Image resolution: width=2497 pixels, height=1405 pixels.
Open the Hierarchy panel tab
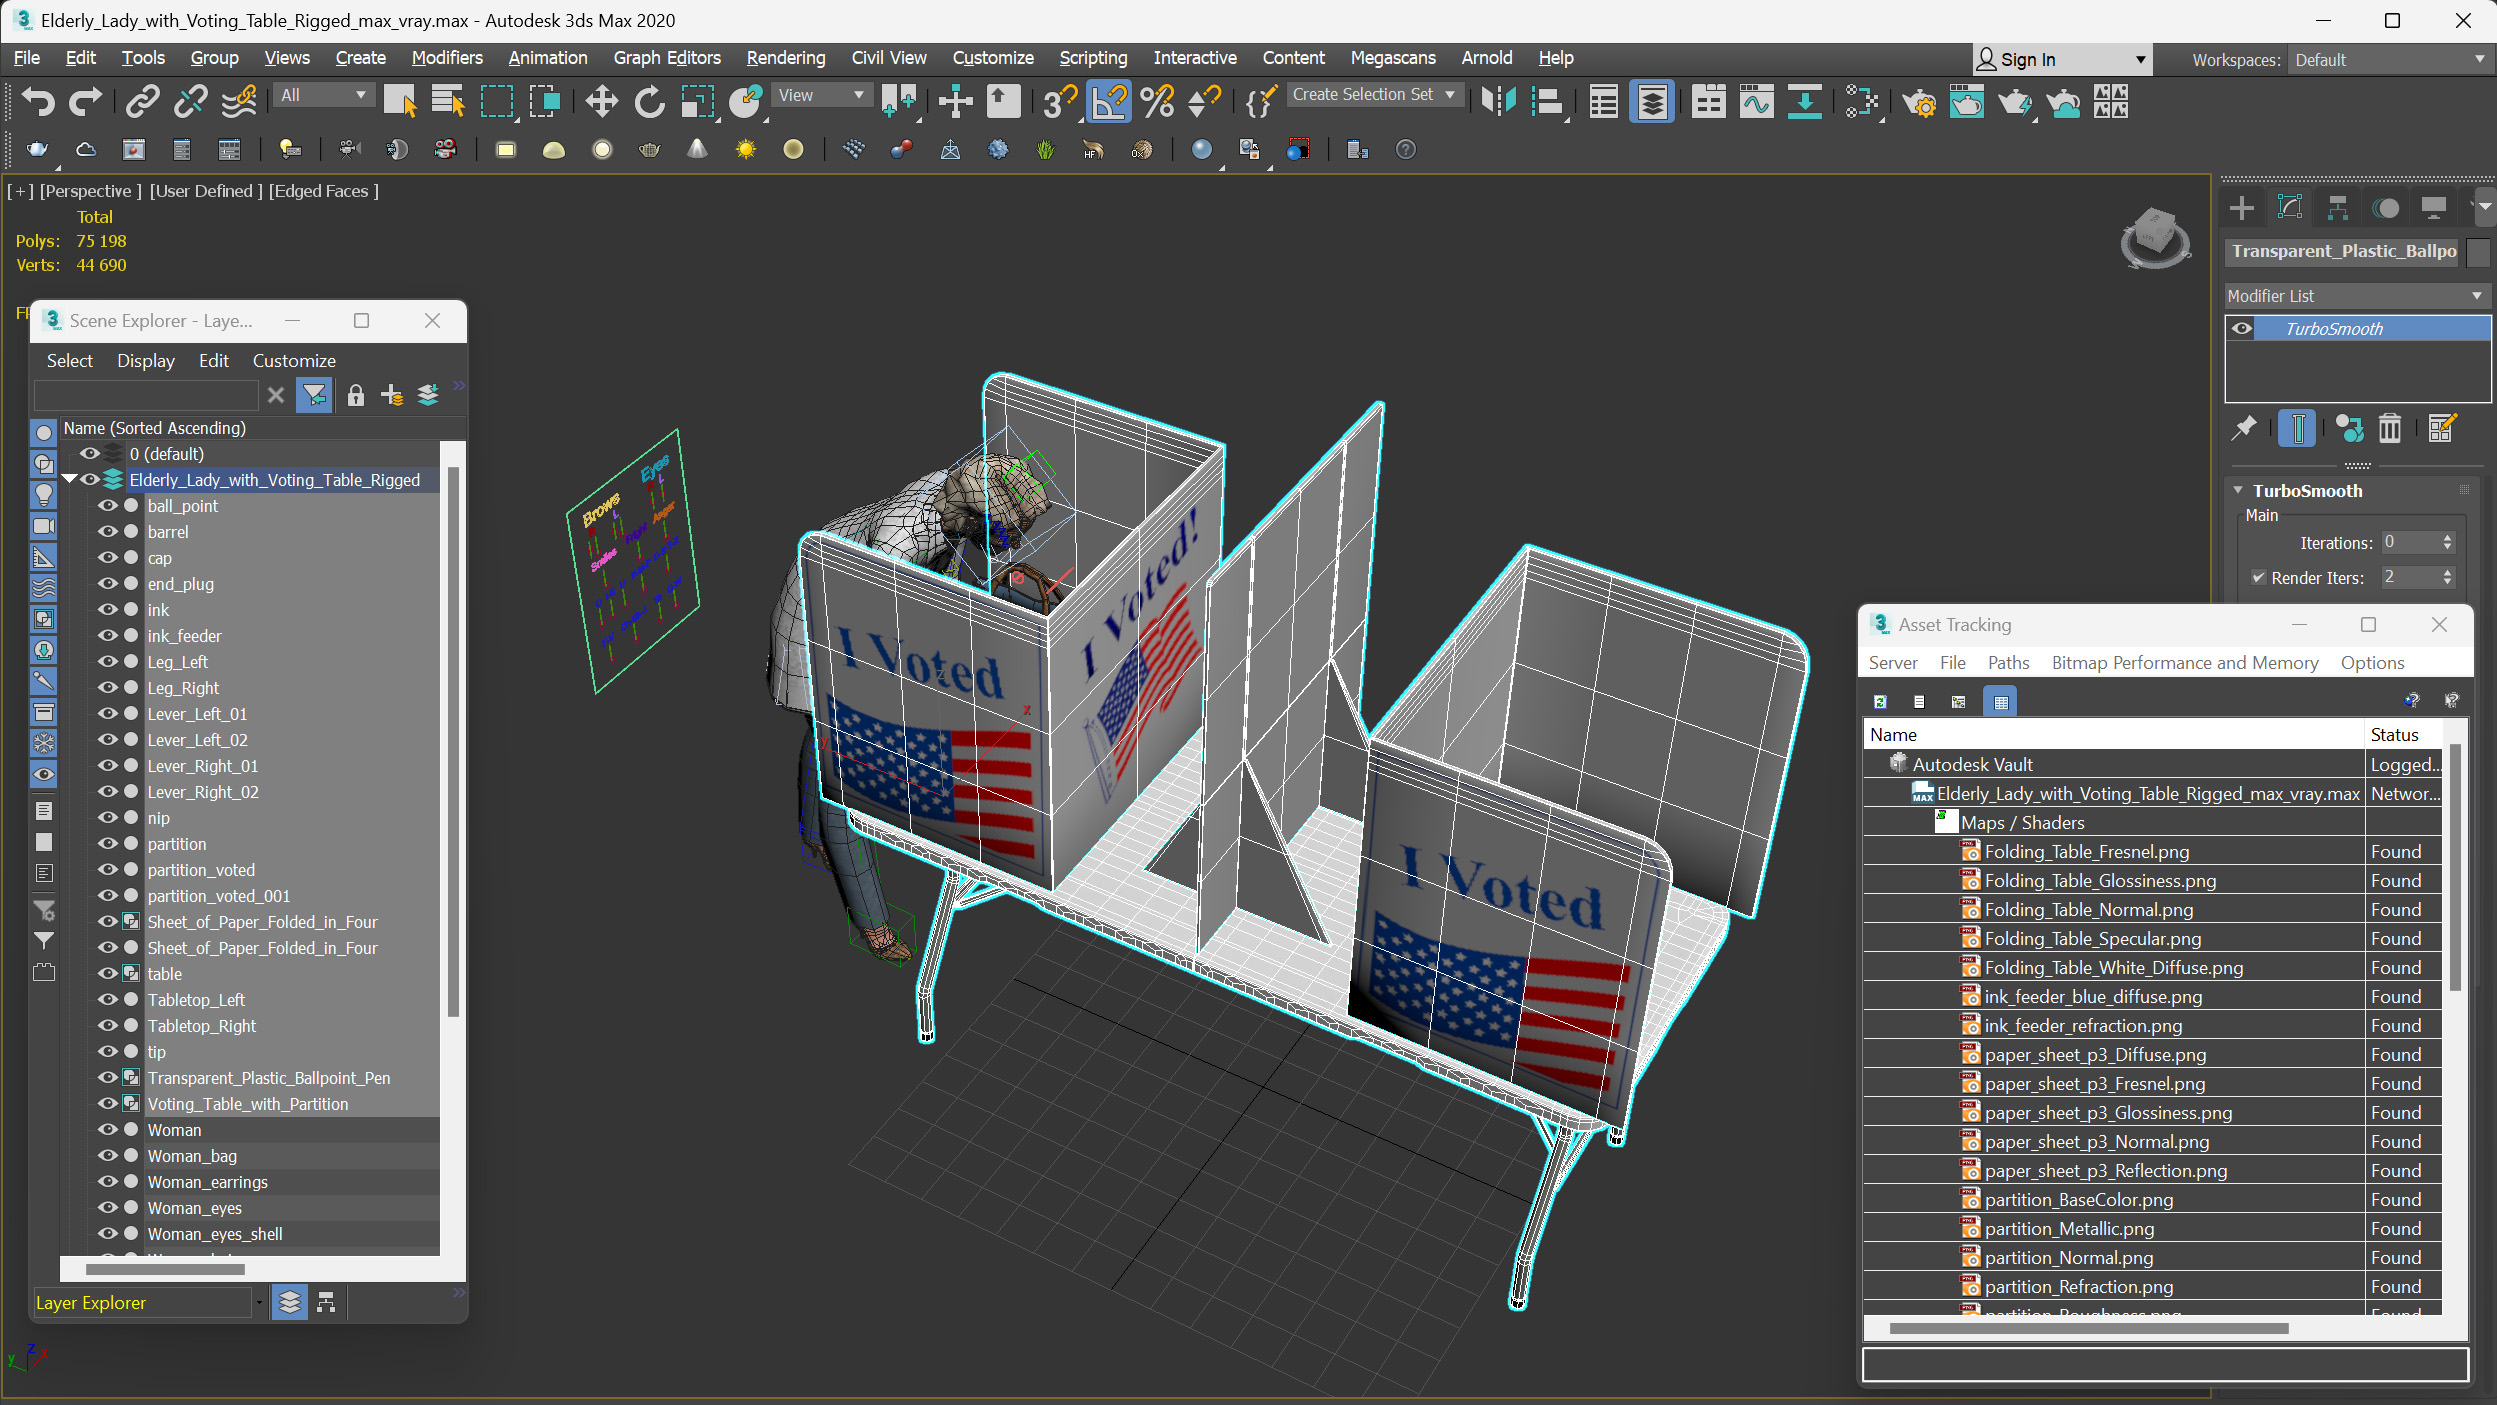tap(2338, 208)
